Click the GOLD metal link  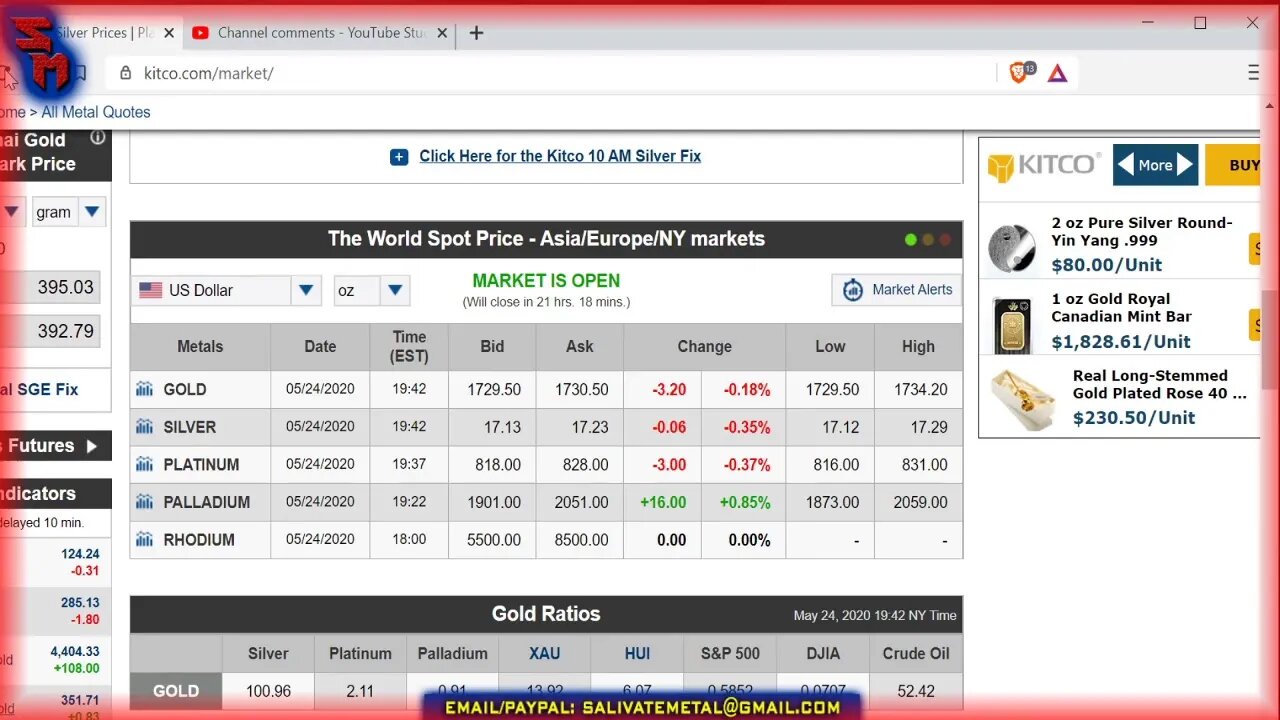[185, 390]
